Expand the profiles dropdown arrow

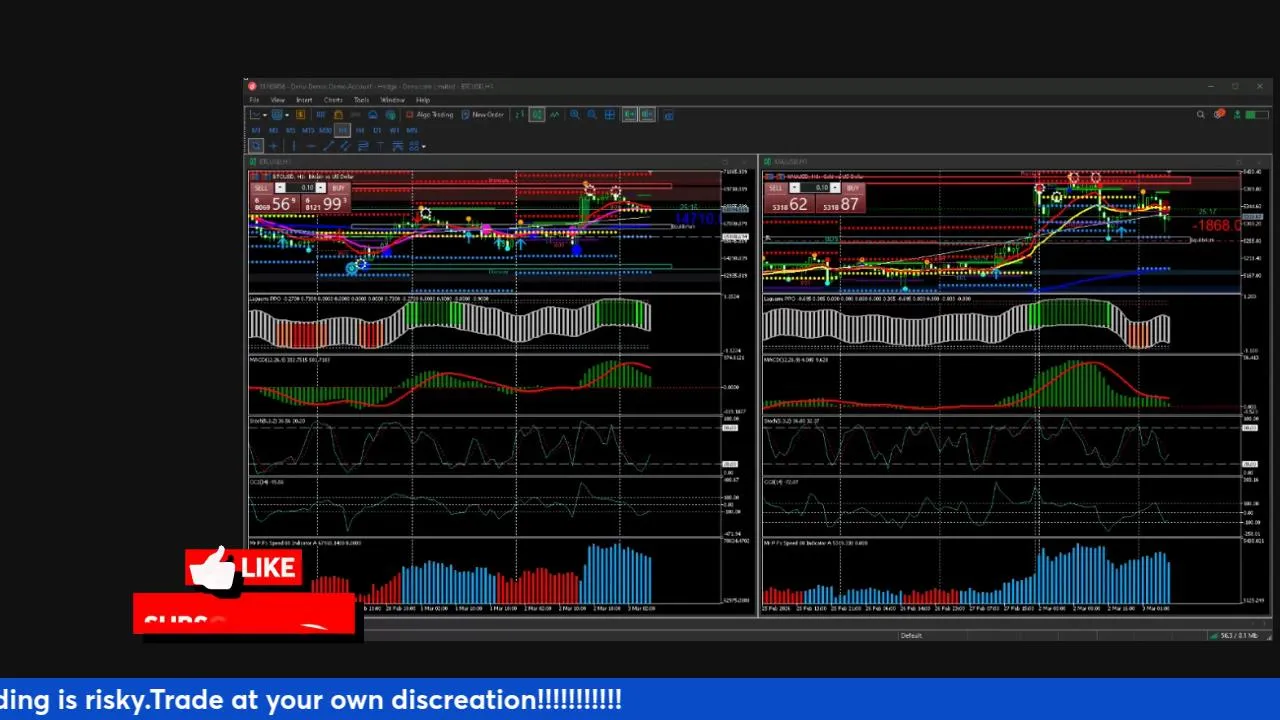(x=287, y=115)
